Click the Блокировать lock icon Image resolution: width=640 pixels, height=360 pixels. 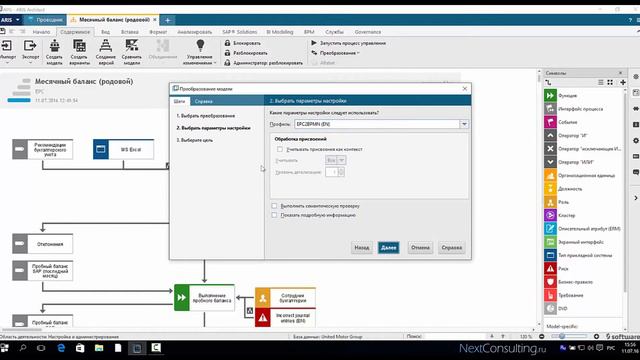(x=227, y=43)
